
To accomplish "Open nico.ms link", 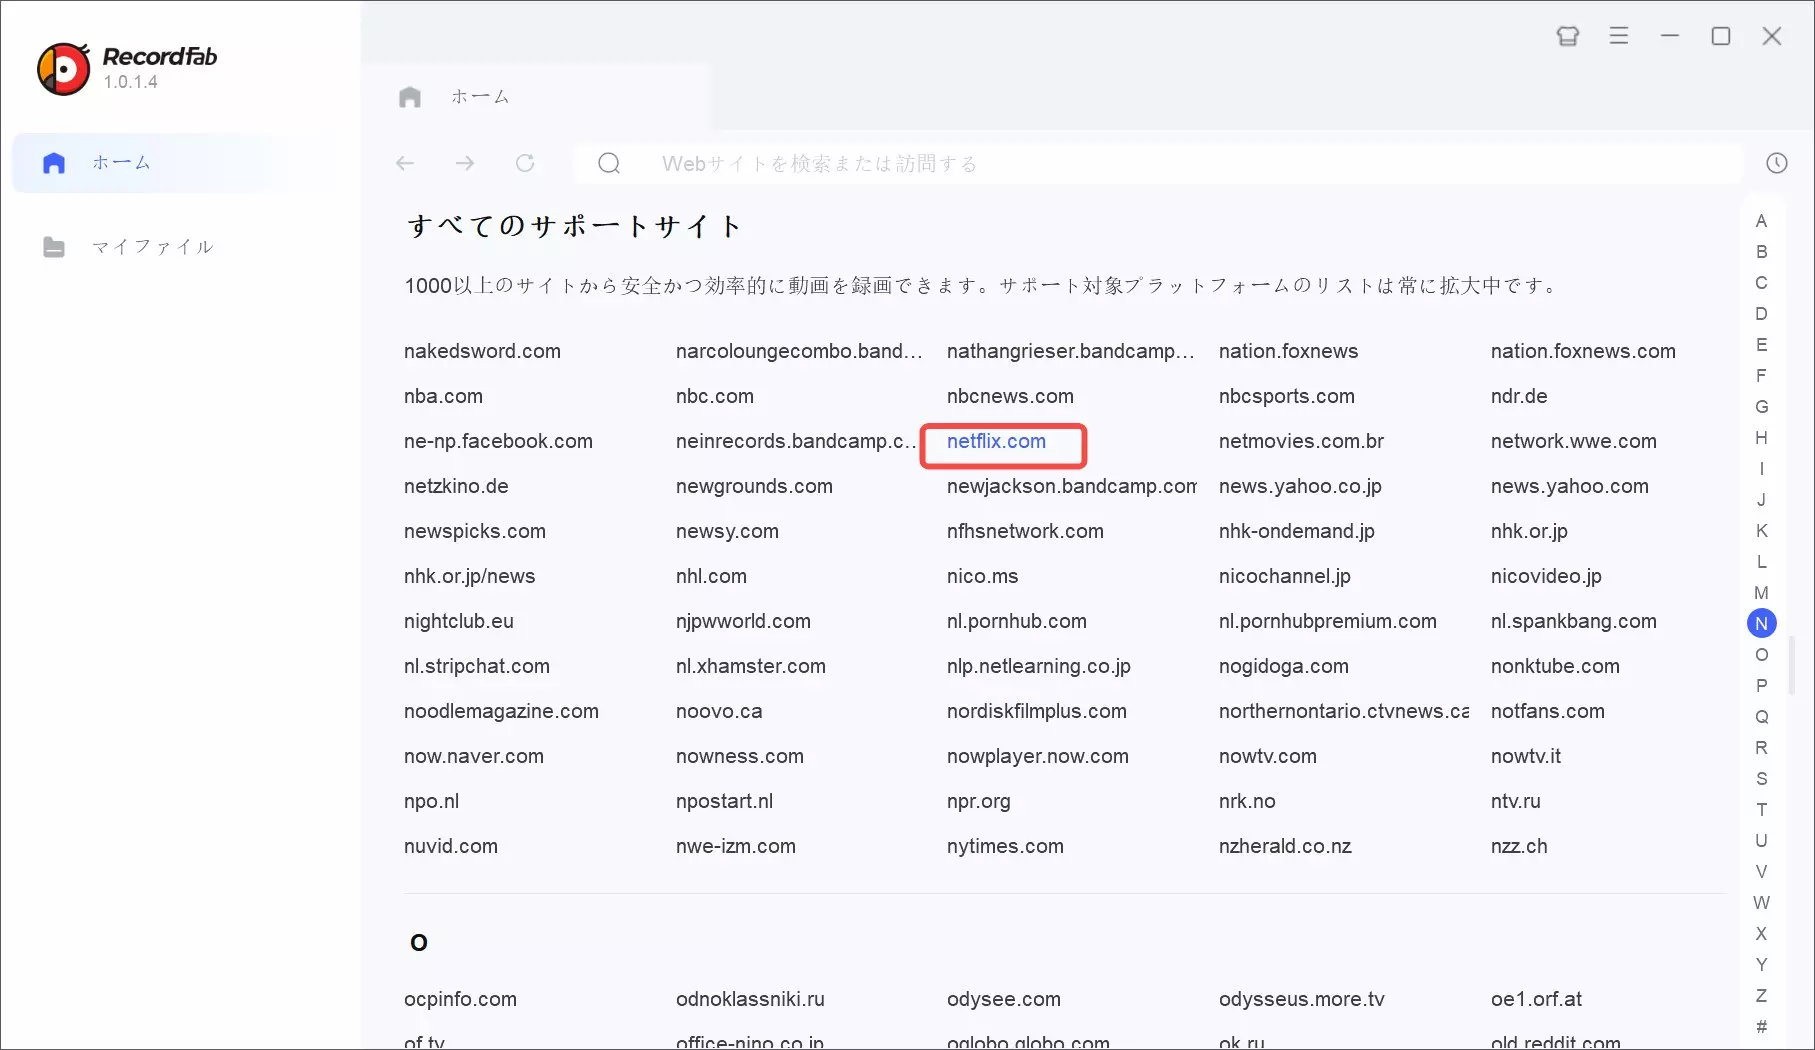I will [982, 576].
